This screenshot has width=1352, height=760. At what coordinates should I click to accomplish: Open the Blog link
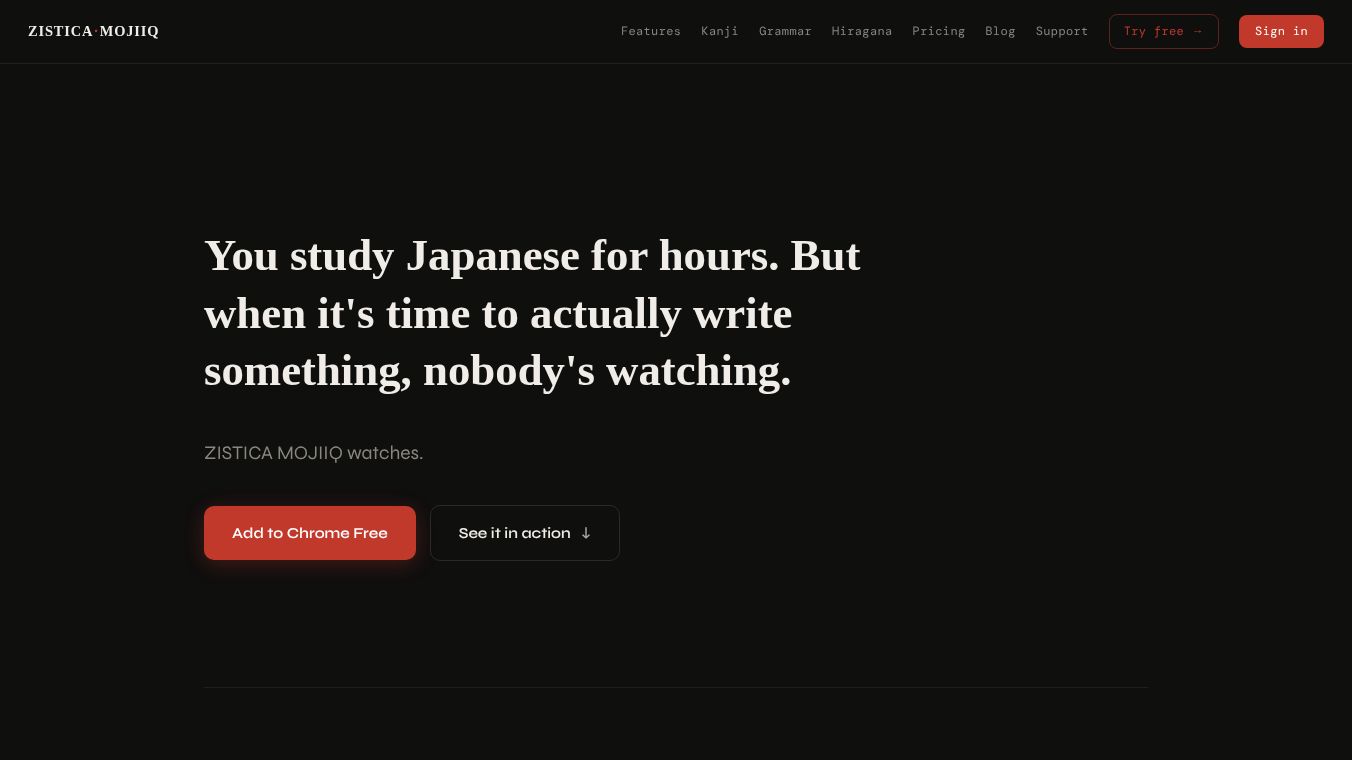(1000, 31)
